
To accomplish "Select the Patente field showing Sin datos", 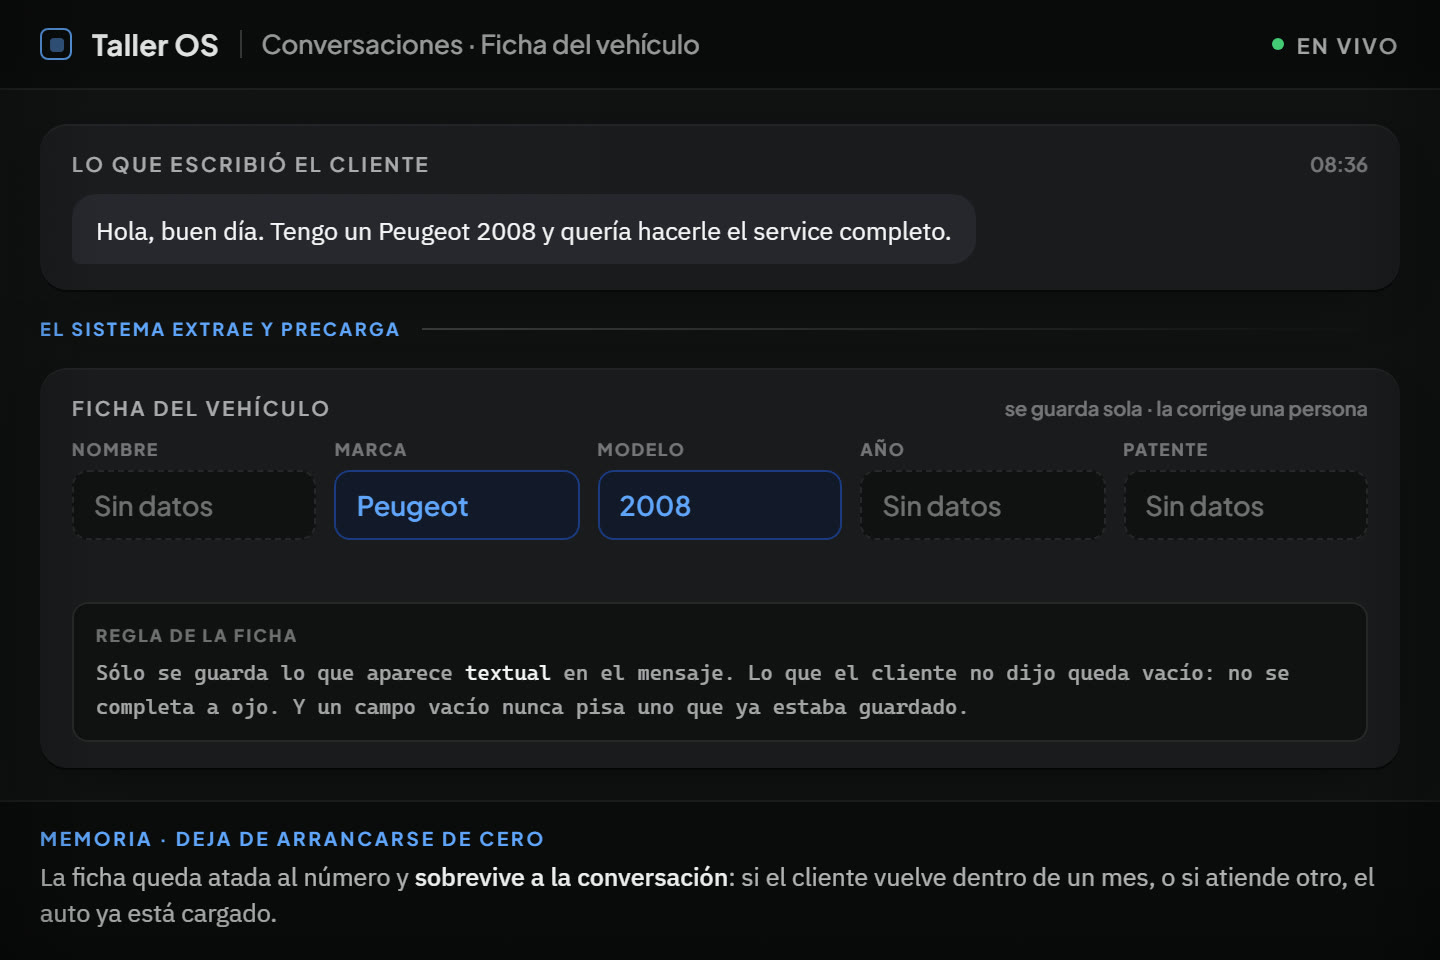I will tap(1246, 506).
